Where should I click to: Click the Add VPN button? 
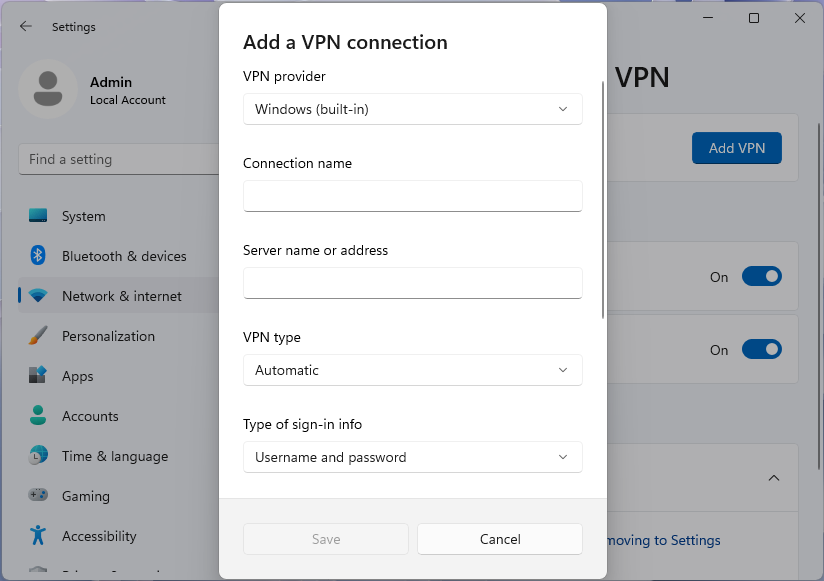(737, 147)
